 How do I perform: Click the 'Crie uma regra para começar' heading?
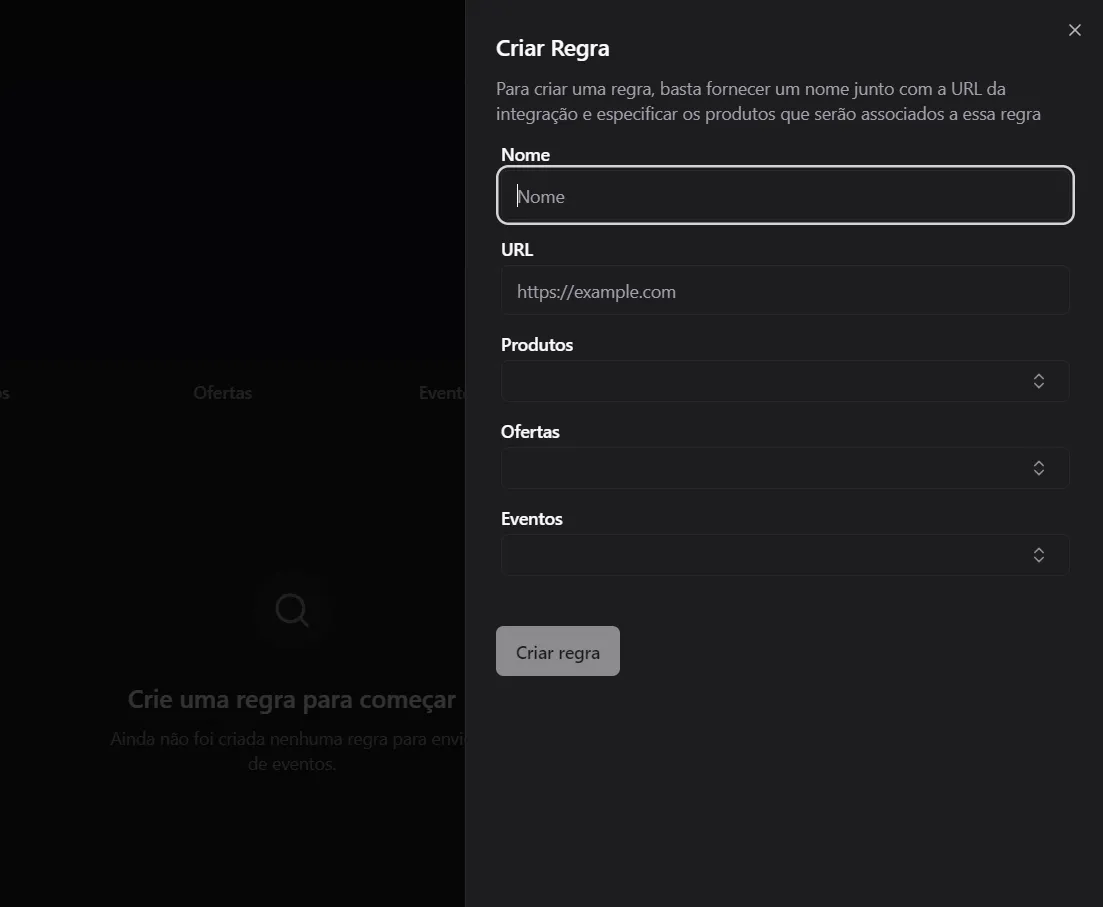pos(292,699)
